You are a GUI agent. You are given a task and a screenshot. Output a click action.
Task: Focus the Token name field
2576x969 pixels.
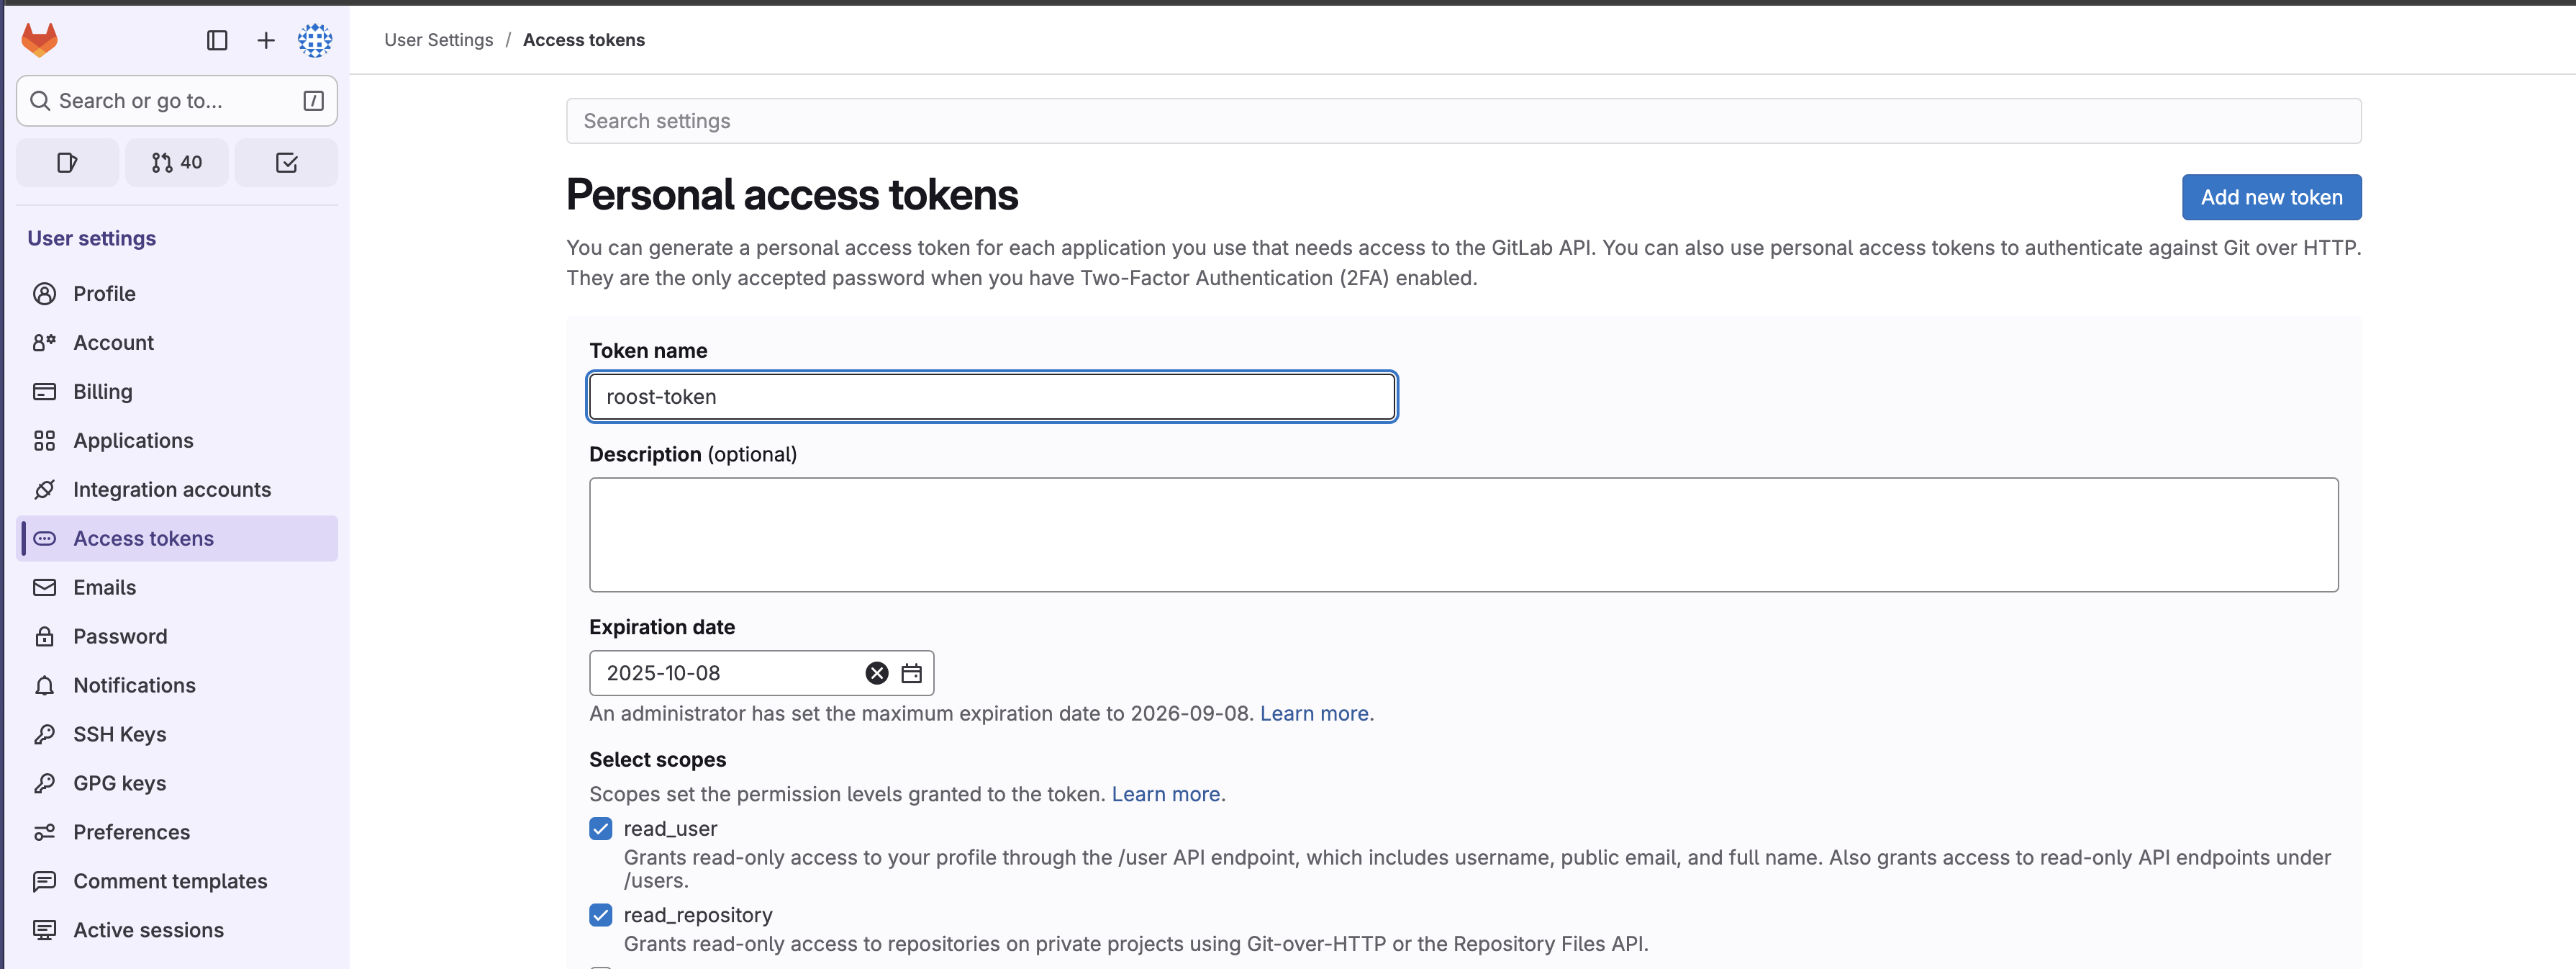coord(992,397)
